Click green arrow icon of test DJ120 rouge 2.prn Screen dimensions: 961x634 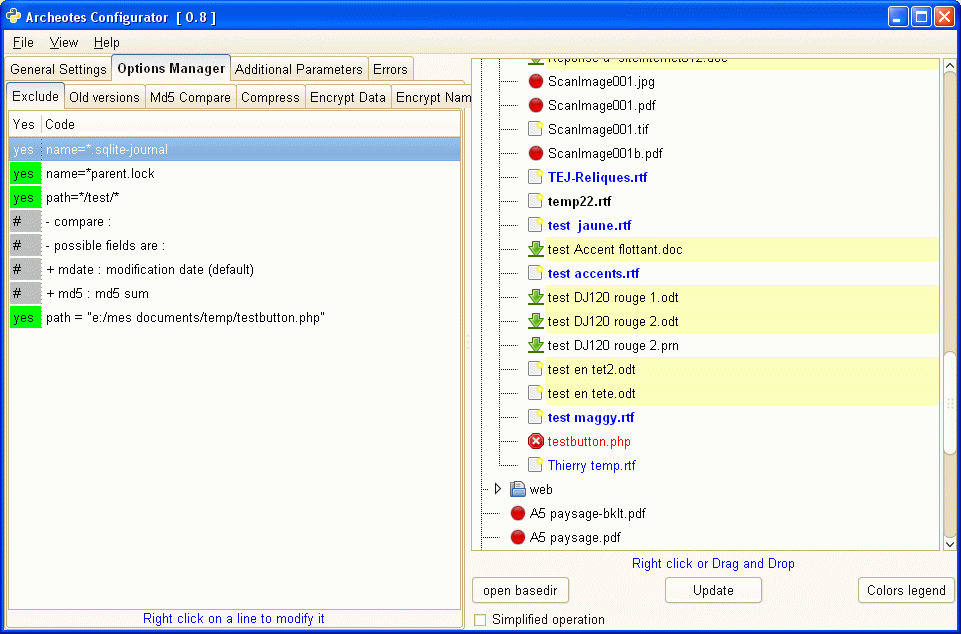pos(535,345)
